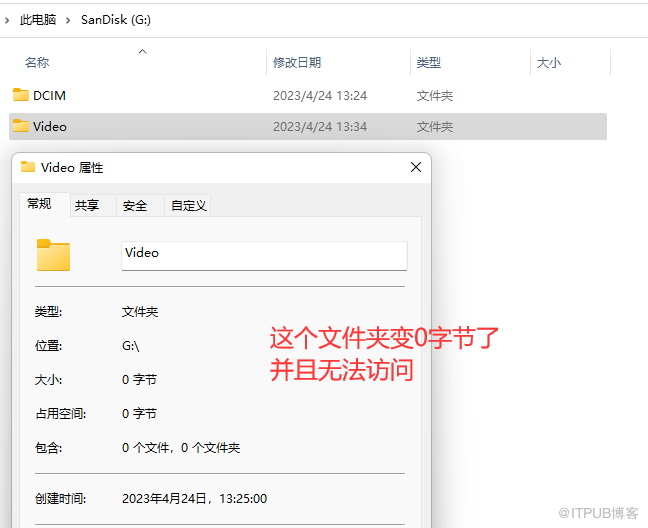Image resolution: width=648 pixels, height=528 pixels.
Task: Open the 安全 tab
Action: [x=141, y=205]
